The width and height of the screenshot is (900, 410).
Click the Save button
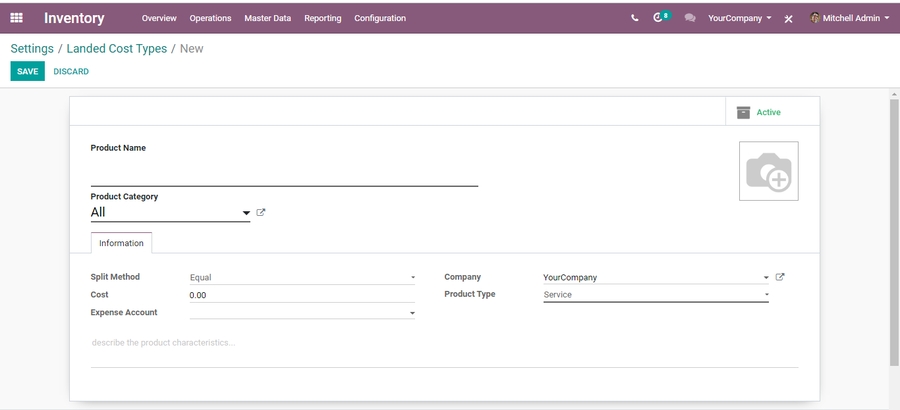coord(27,72)
